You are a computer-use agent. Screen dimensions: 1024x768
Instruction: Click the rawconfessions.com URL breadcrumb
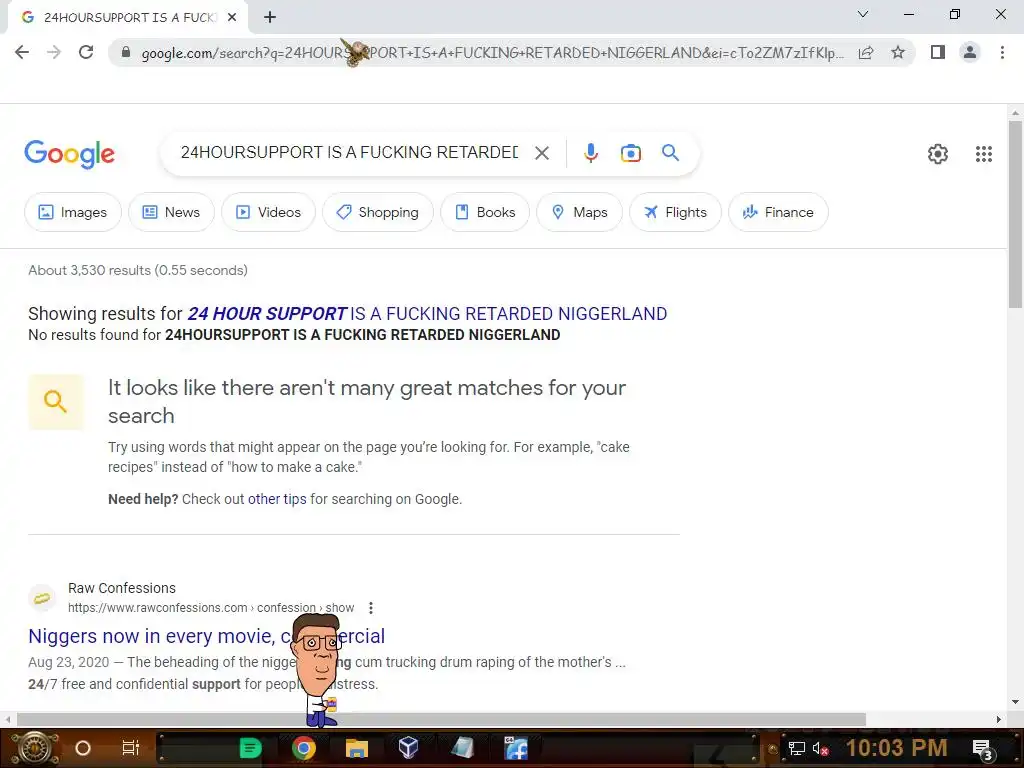[211, 608]
